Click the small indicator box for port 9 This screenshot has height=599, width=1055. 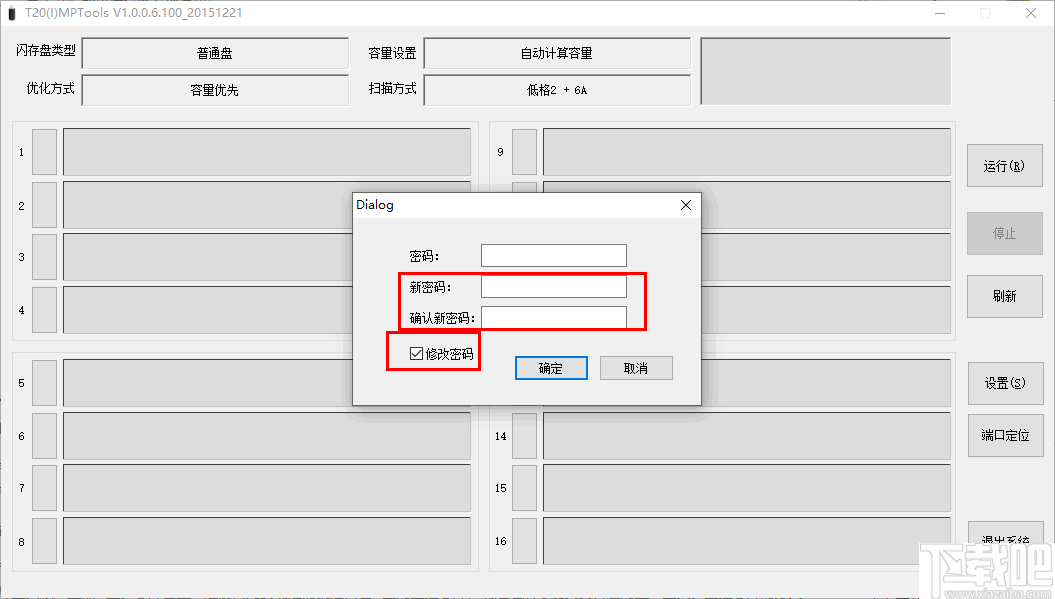(x=524, y=152)
